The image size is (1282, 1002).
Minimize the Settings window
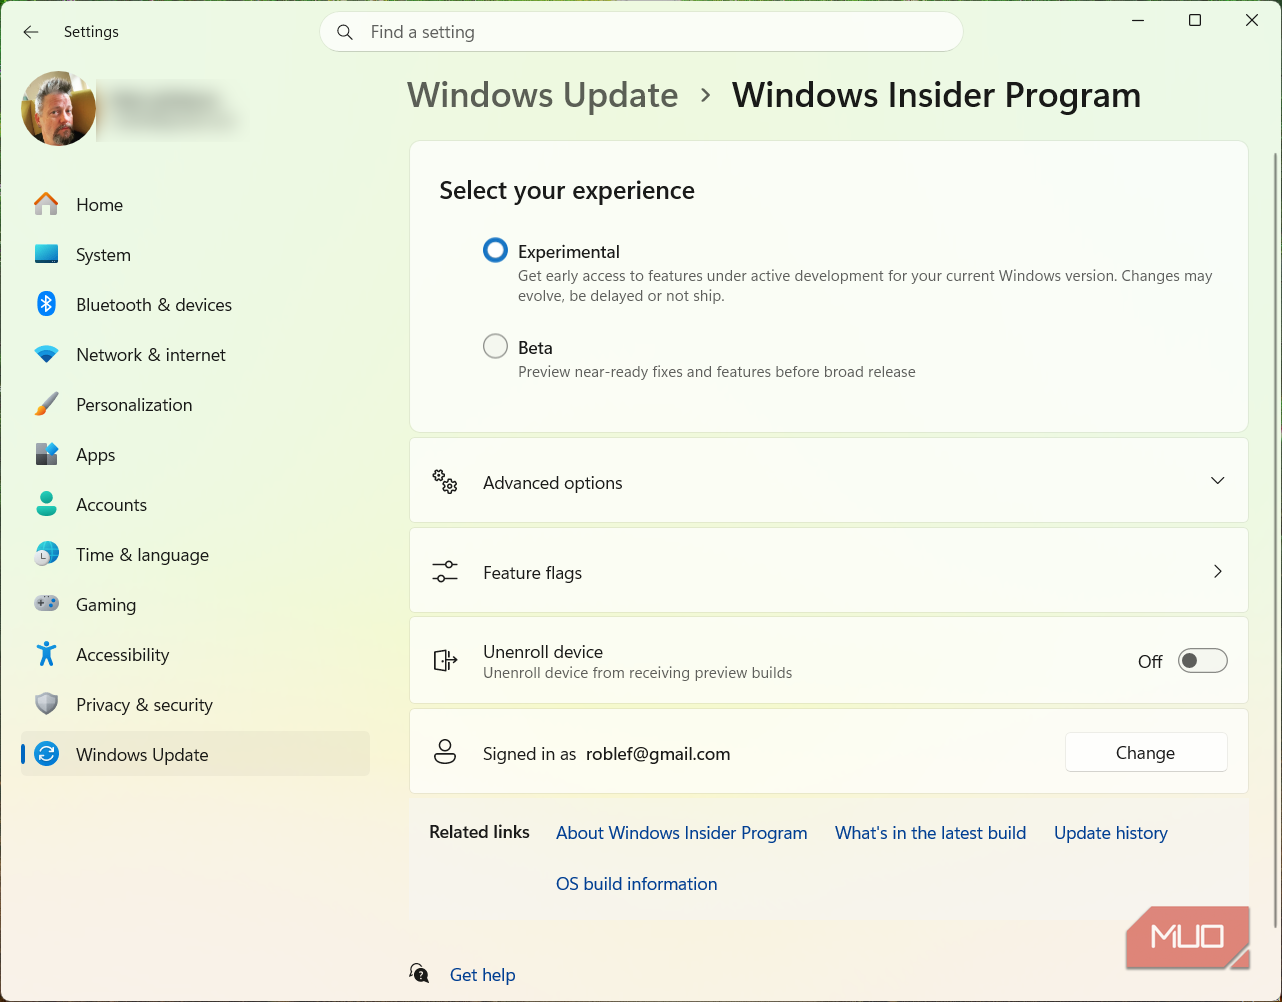[1138, 21]
